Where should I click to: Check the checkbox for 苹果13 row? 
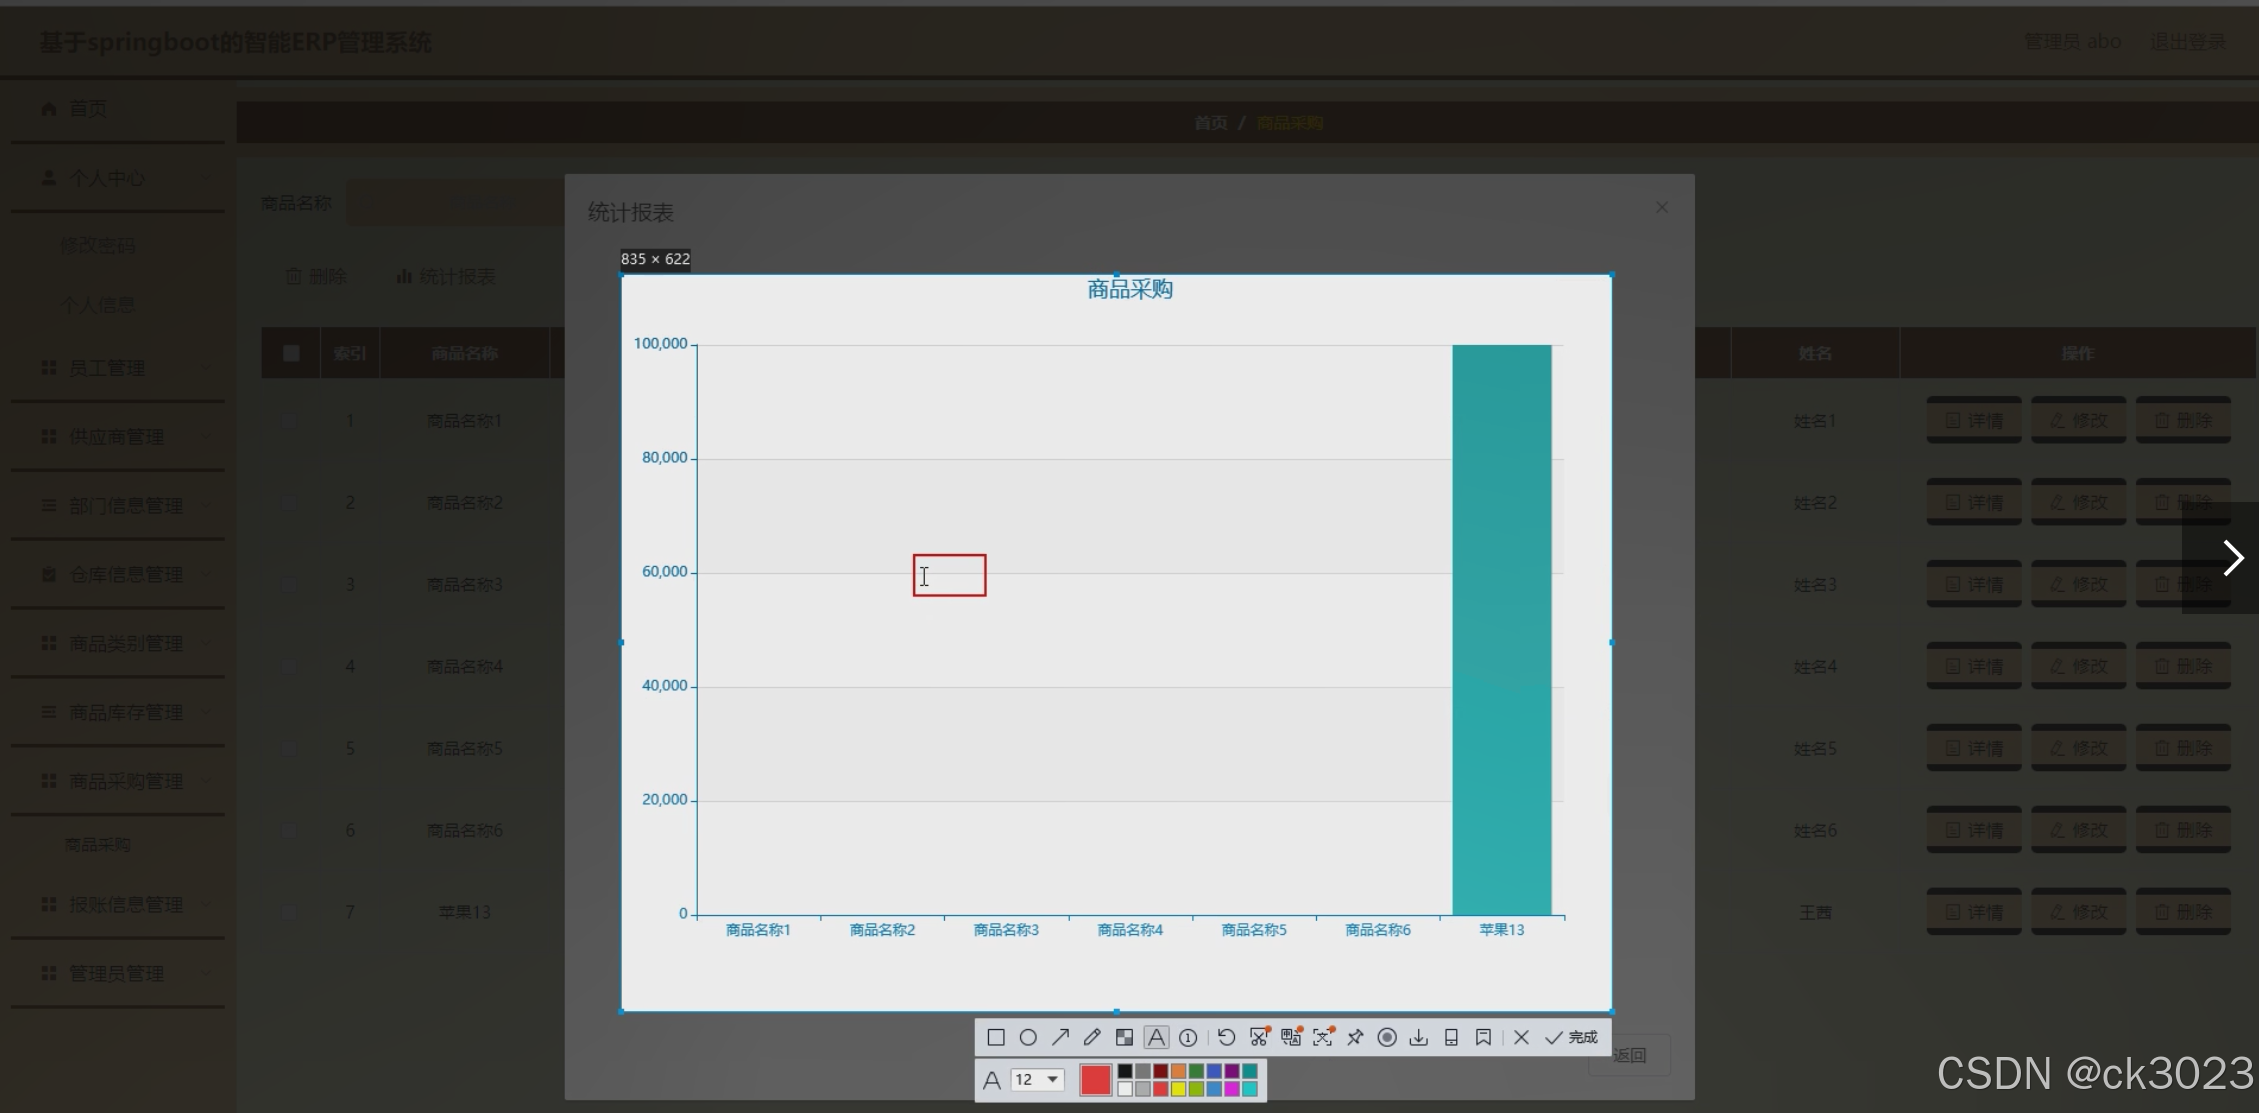point(291,911)
